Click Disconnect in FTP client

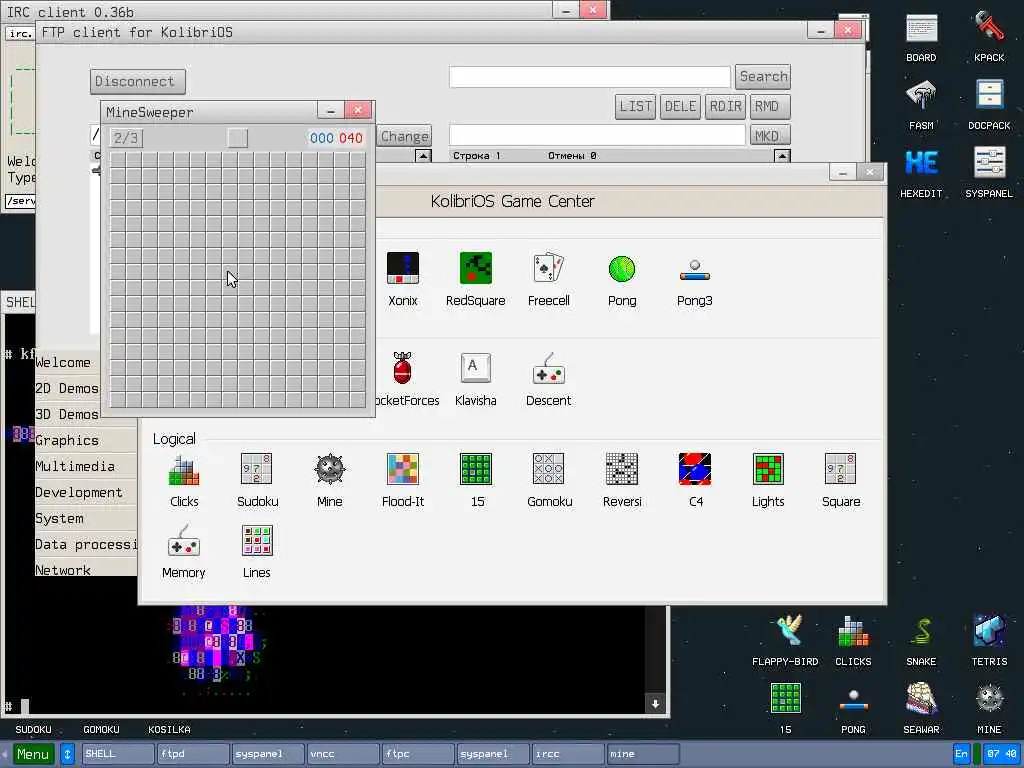coord(137,82)
